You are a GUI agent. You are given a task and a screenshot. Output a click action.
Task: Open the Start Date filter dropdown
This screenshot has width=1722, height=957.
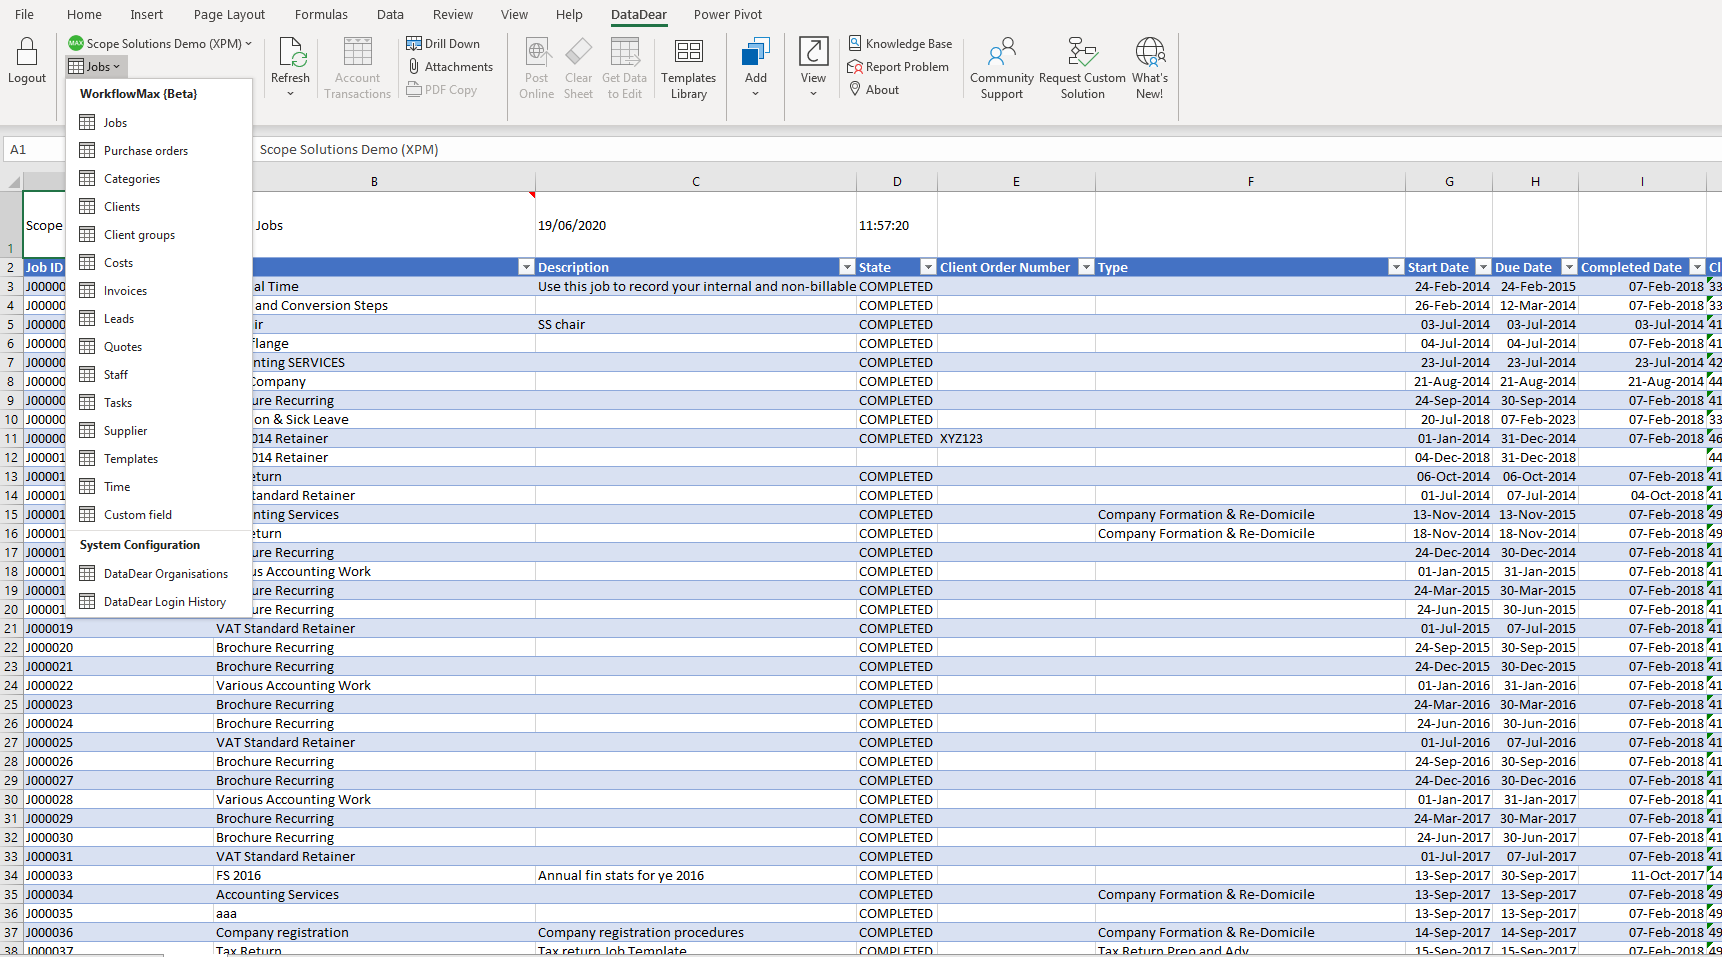coord(1484,267)
